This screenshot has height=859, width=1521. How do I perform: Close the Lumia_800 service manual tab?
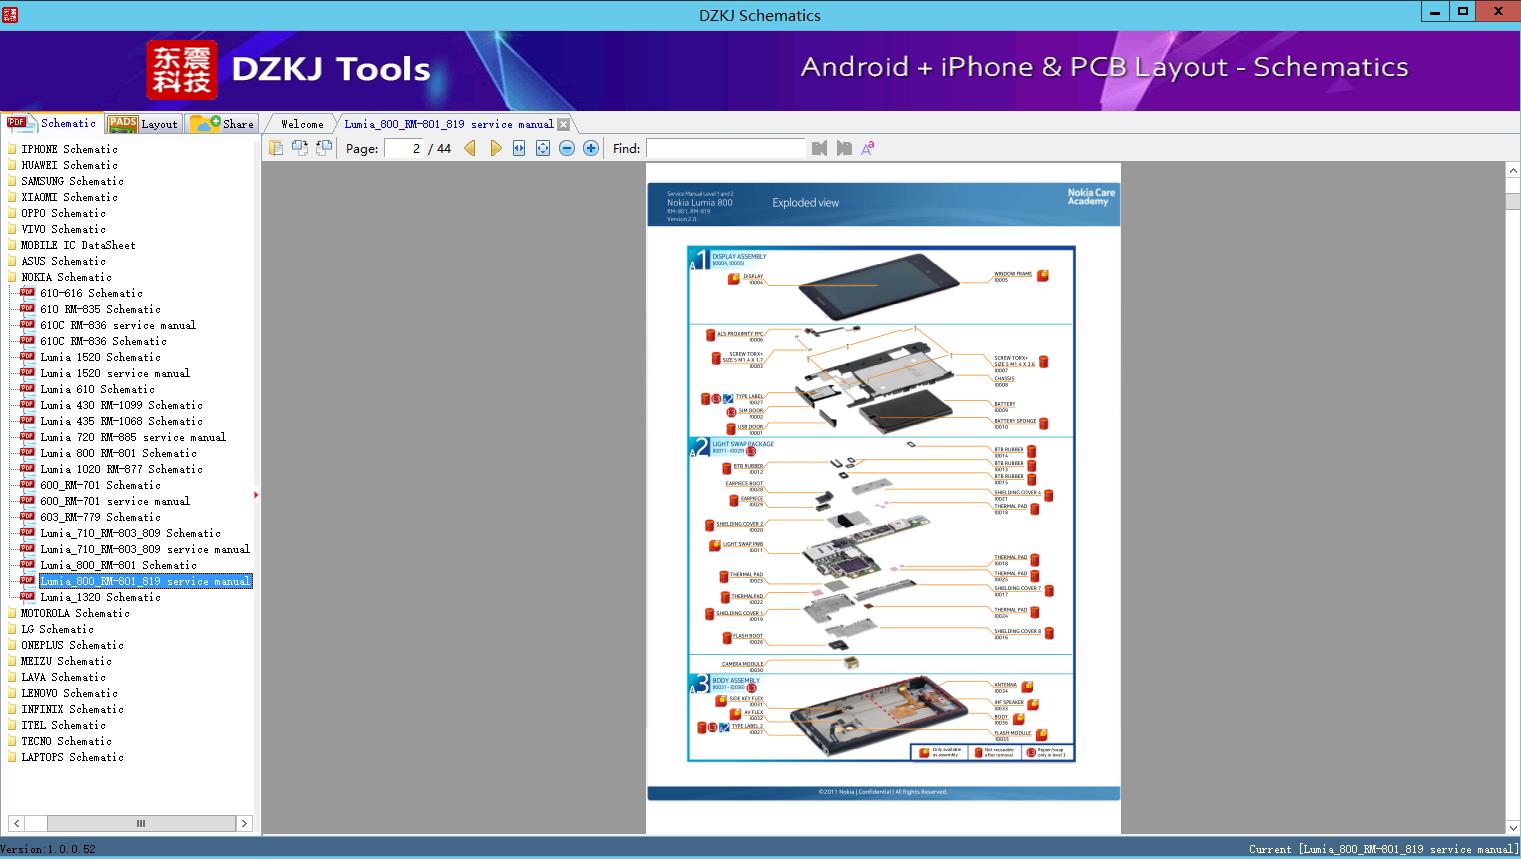pos(563,124)
